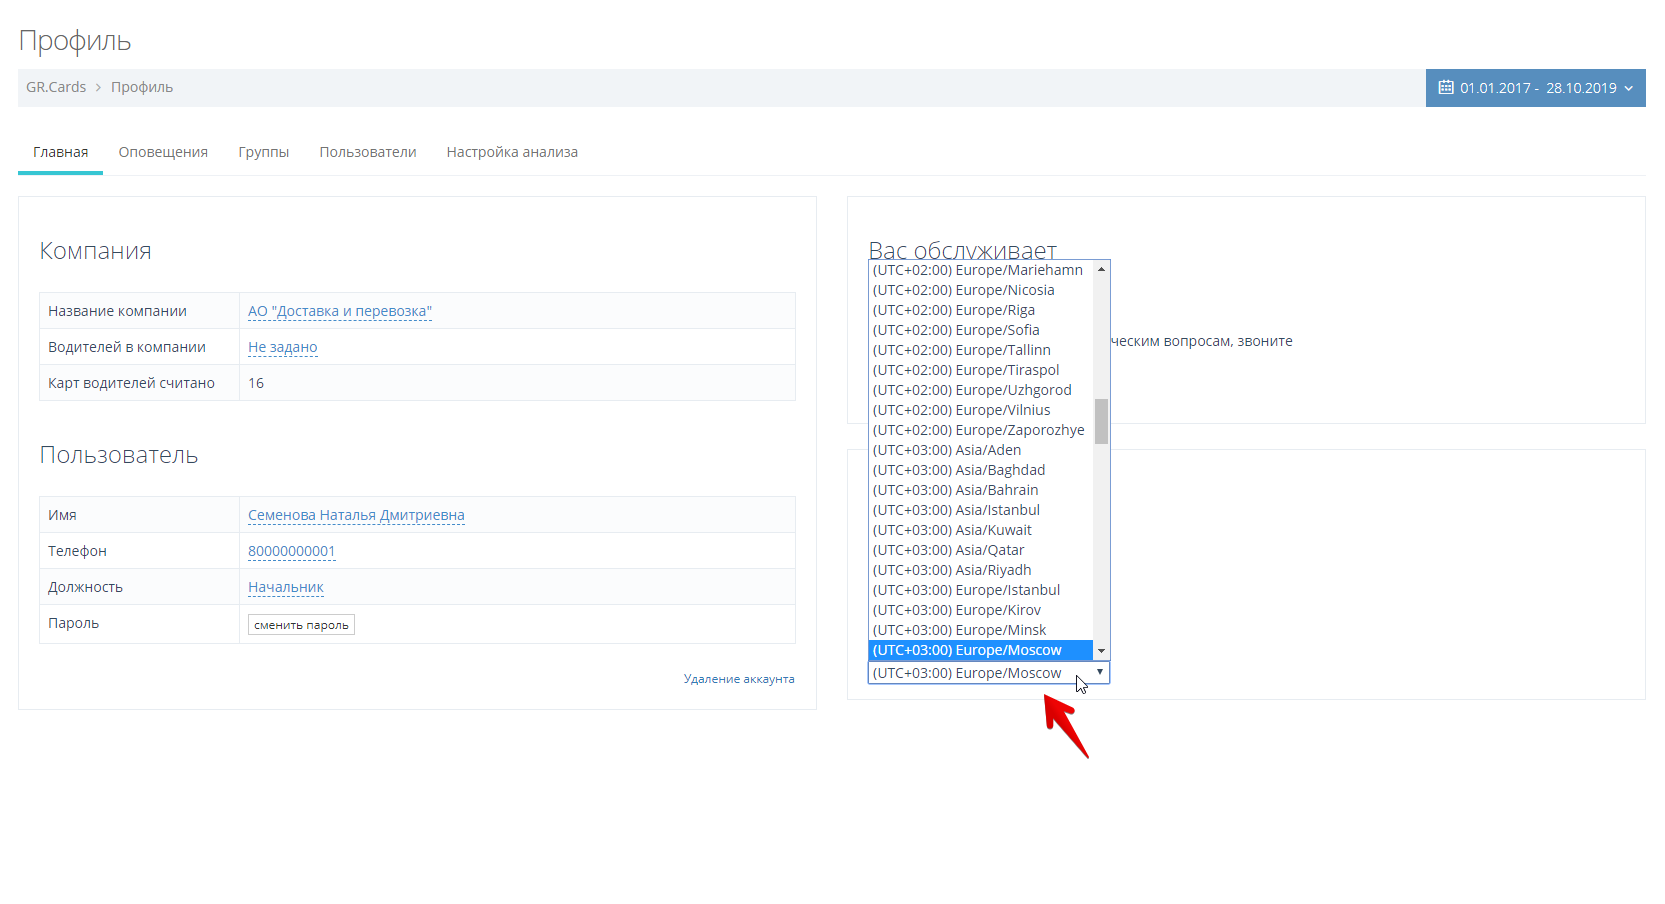Open the Группы tab
This screenshot has width=1665, height=904.
coord(263,152)
